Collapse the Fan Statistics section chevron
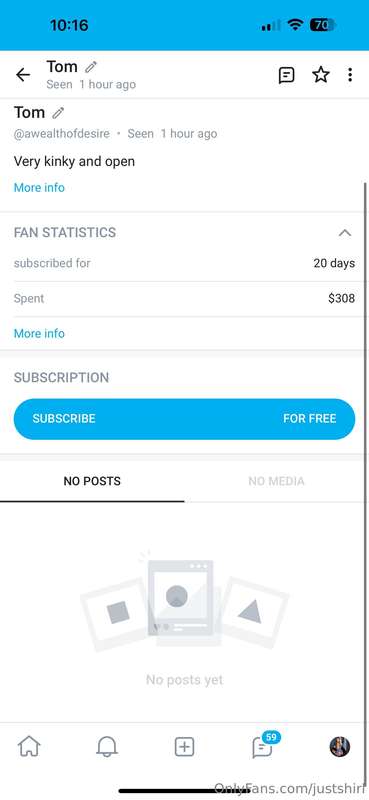This screenshot has width=369, height=800. click(345, 233)
